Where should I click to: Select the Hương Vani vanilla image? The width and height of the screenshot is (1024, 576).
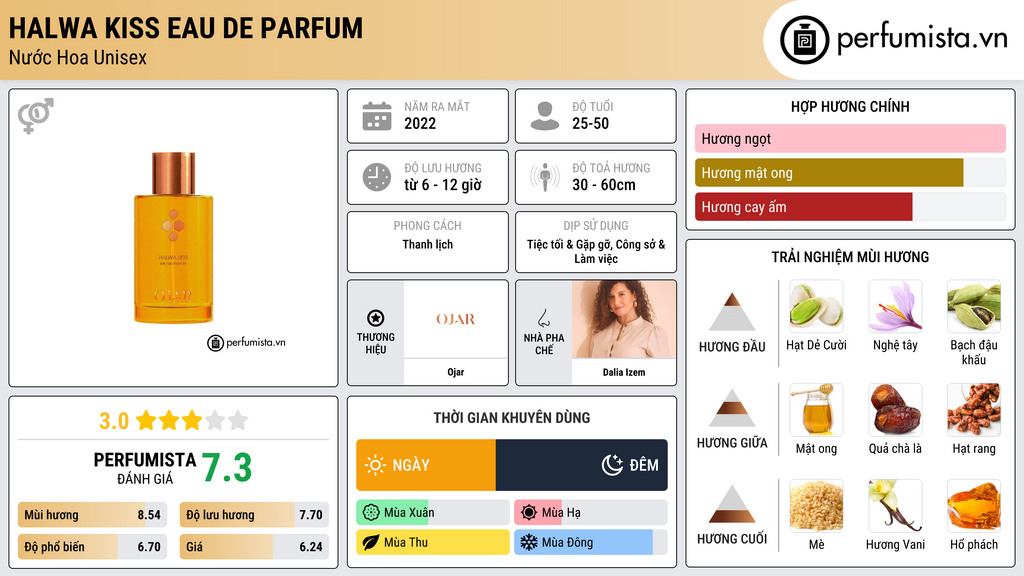(x=895, y=505)
